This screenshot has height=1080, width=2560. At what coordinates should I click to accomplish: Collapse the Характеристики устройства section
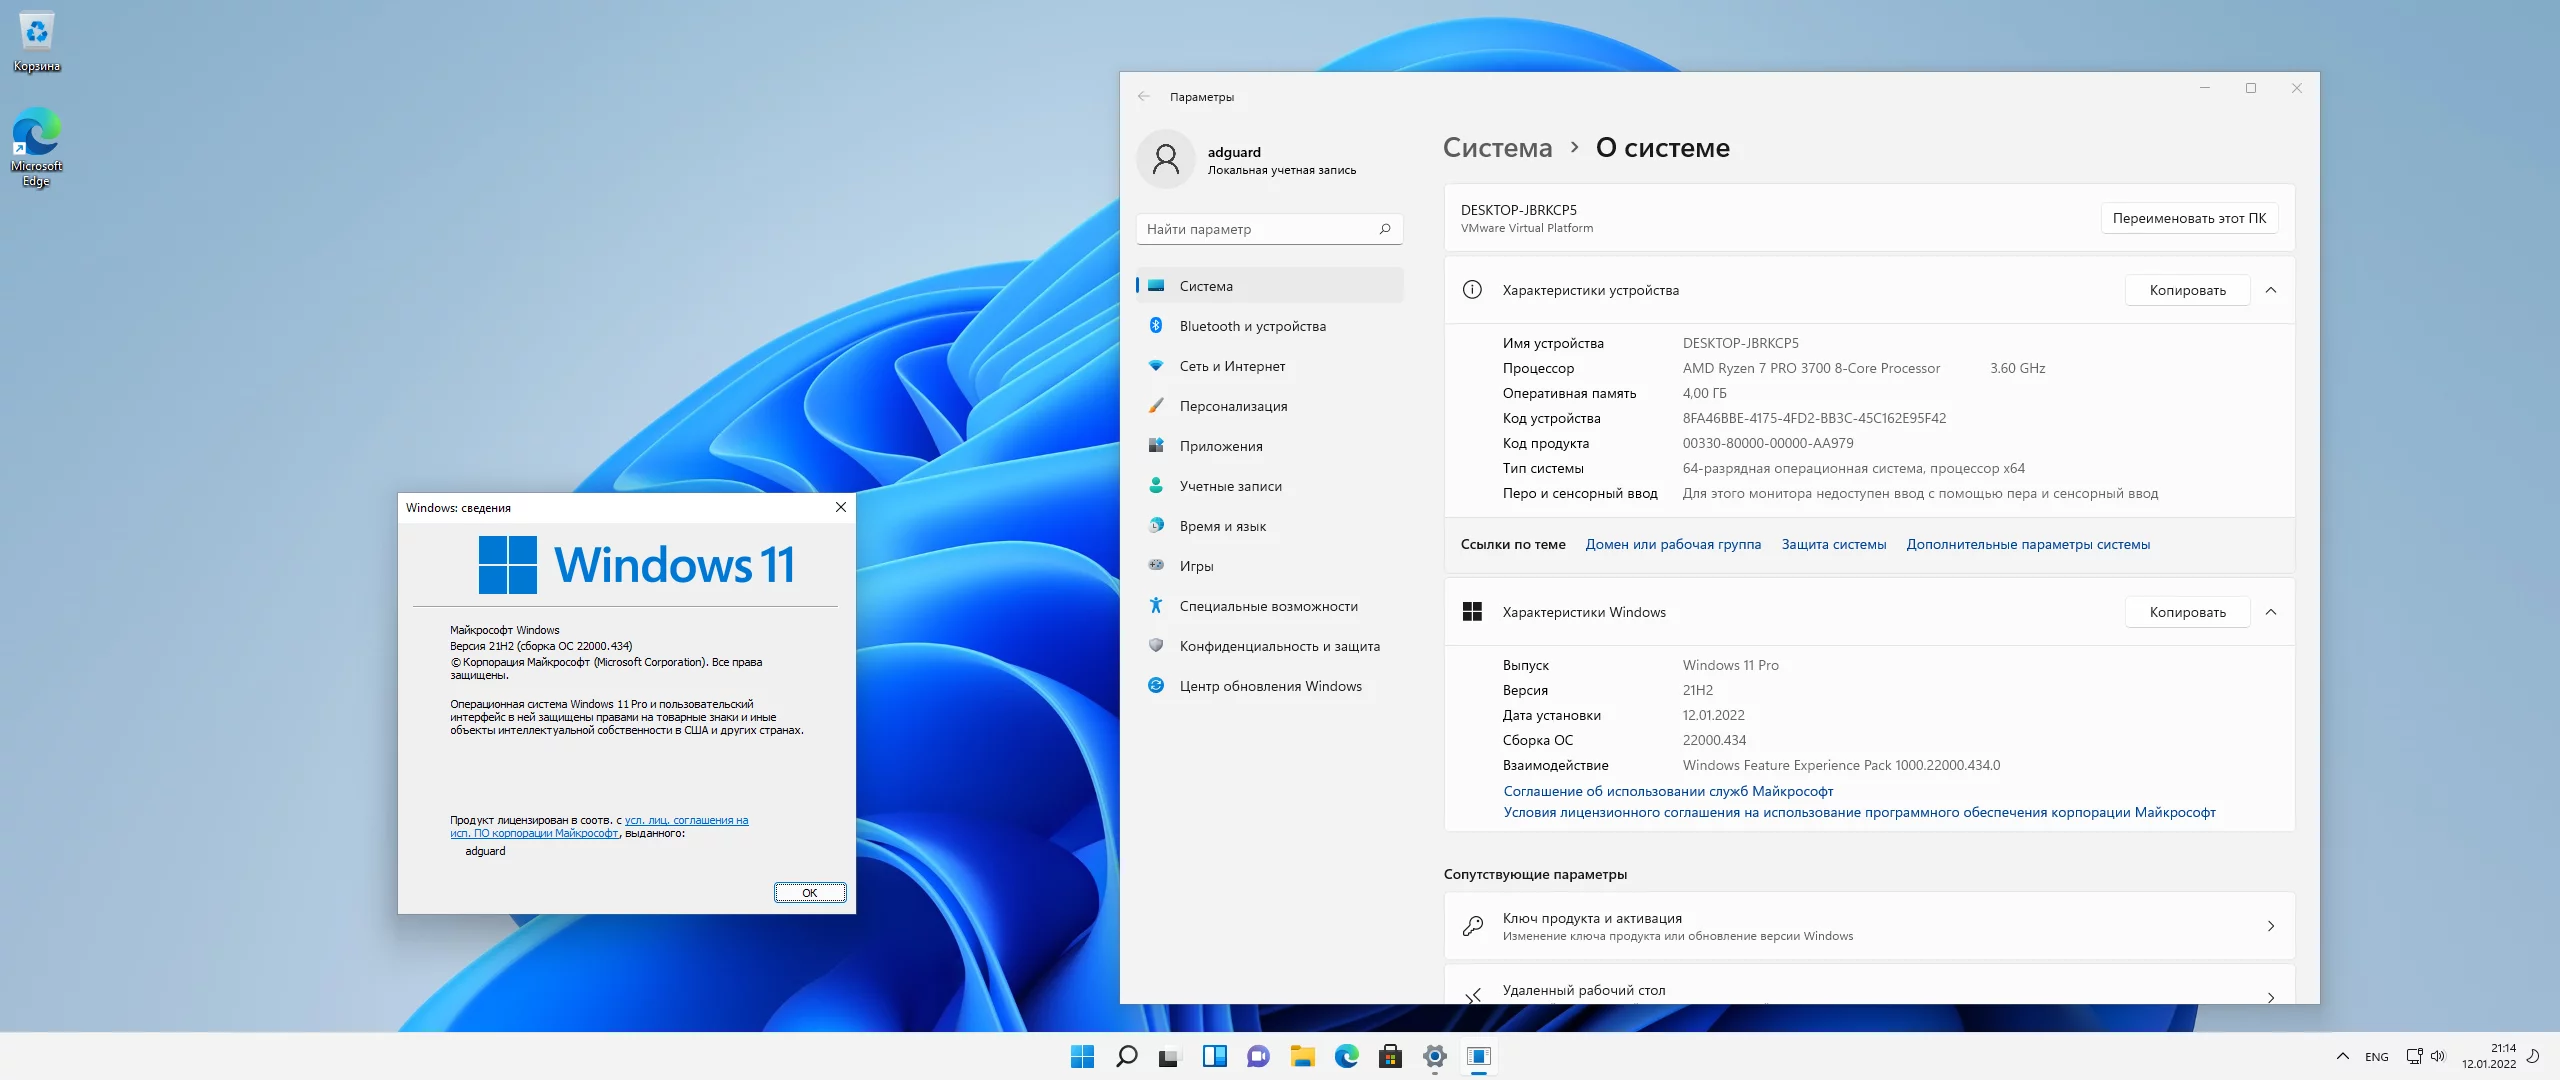point(2271,290)
